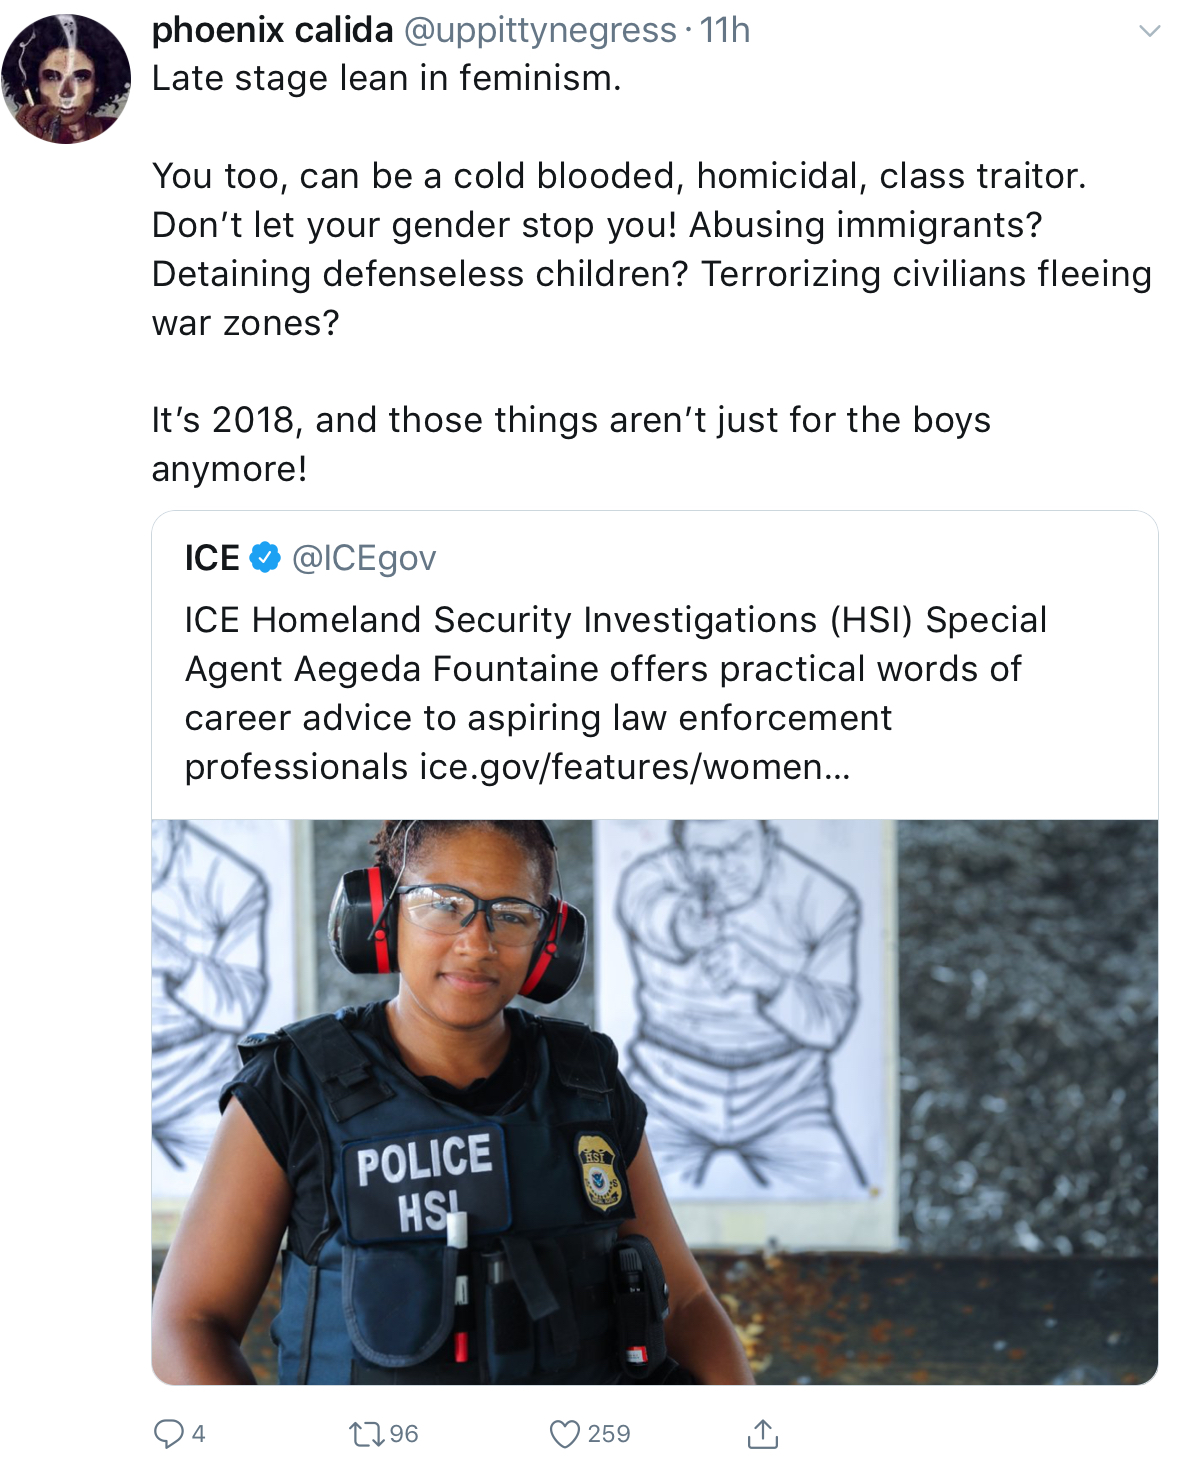View the 4 replies count
1199x1473 pixels.
[198, 1435]
